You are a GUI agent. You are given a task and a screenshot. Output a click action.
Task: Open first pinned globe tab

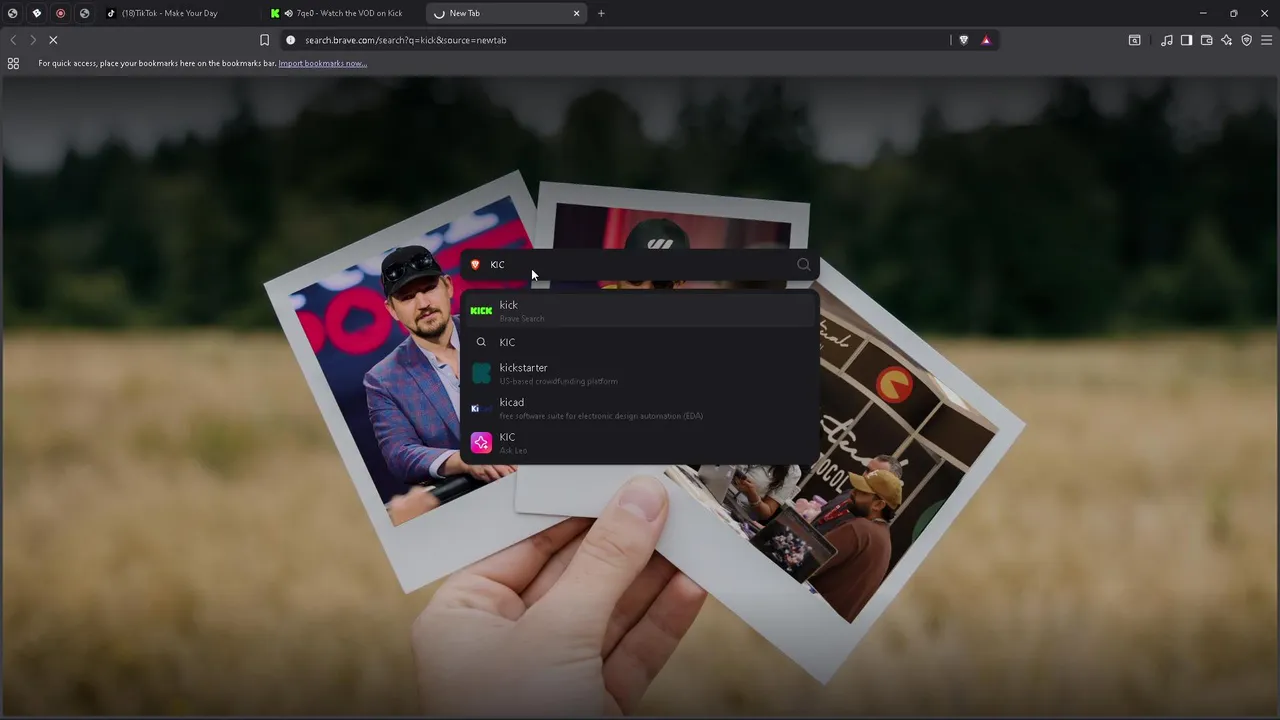pos(12,13)
